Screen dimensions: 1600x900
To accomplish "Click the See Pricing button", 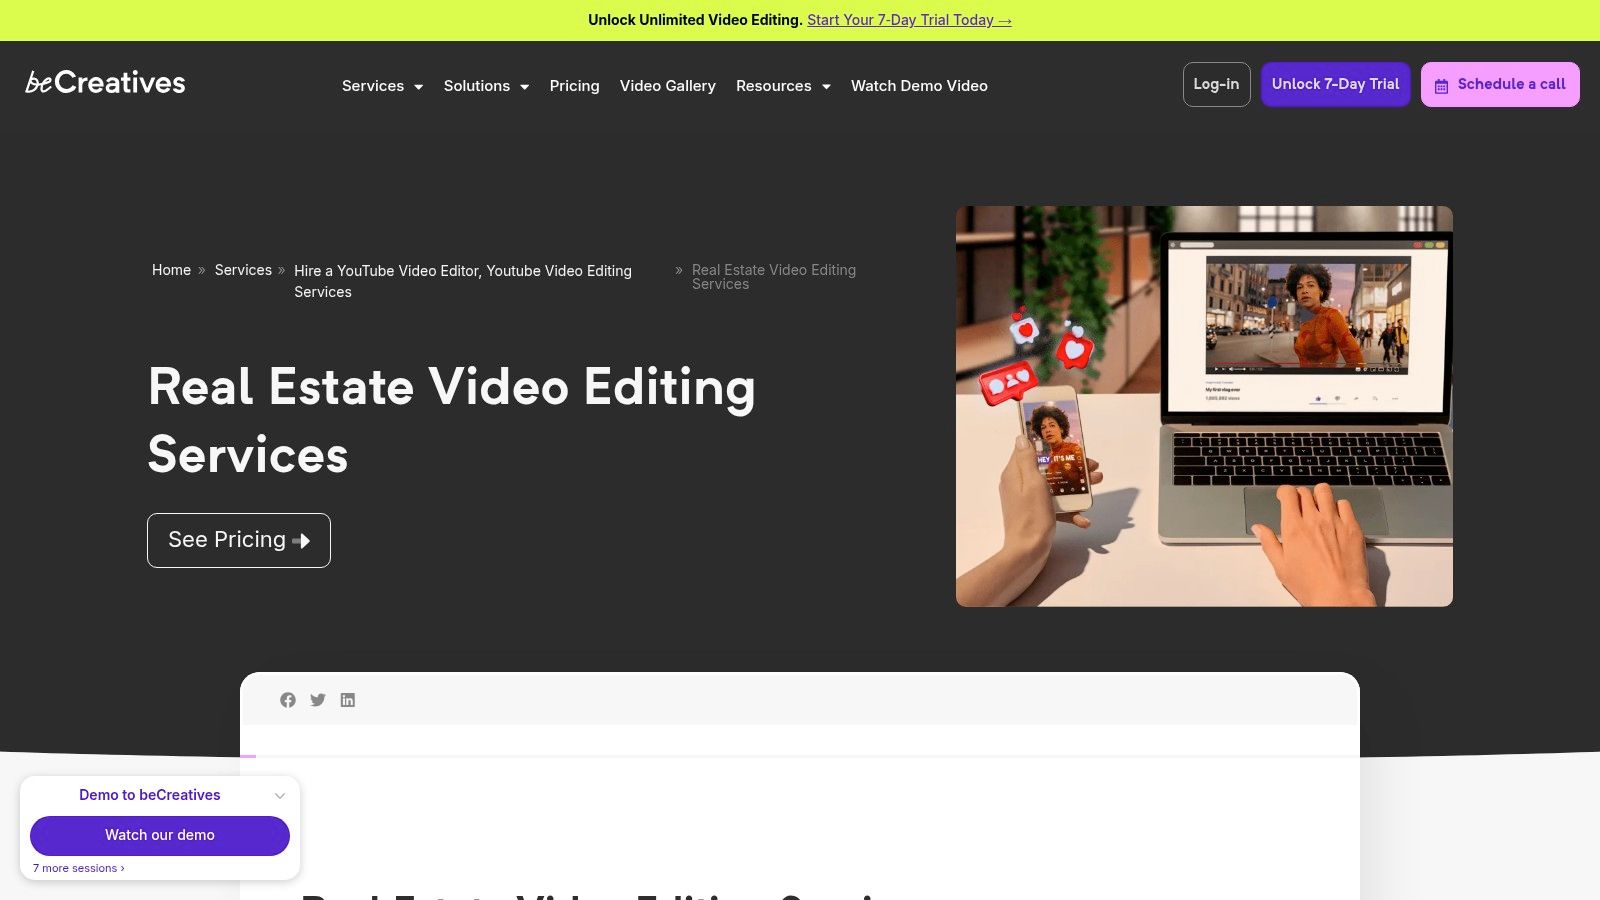I will point(239,540).
